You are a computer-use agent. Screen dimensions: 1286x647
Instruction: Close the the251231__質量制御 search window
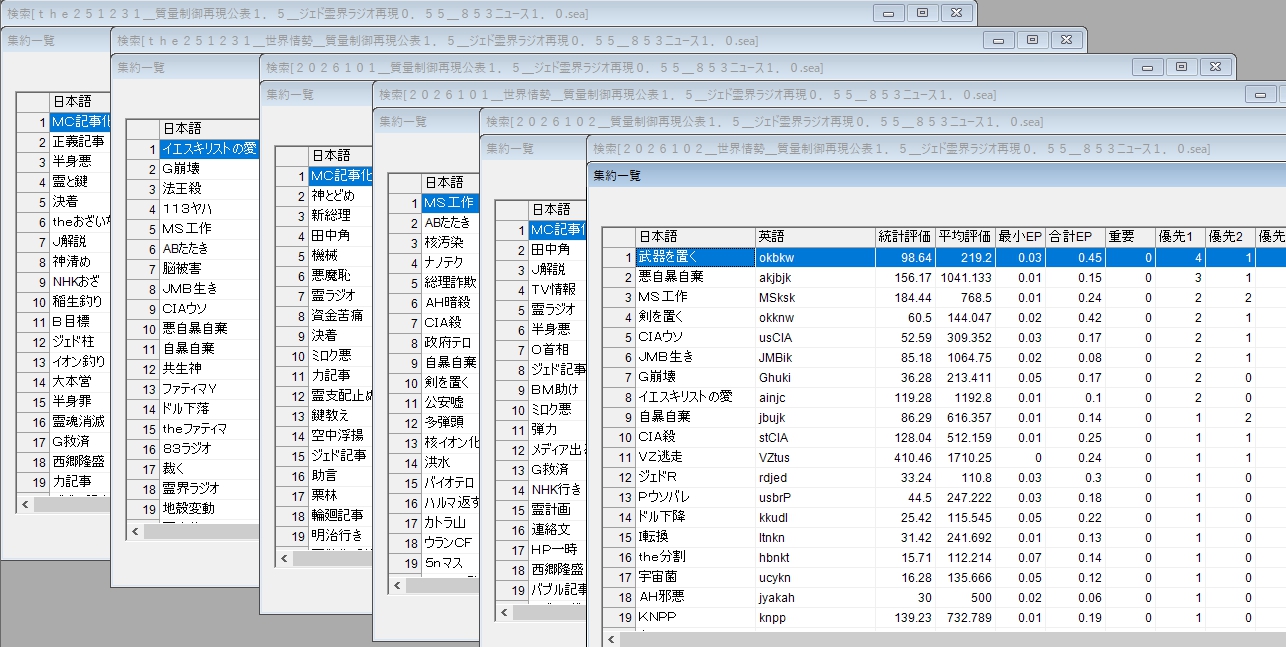point(956,13)
